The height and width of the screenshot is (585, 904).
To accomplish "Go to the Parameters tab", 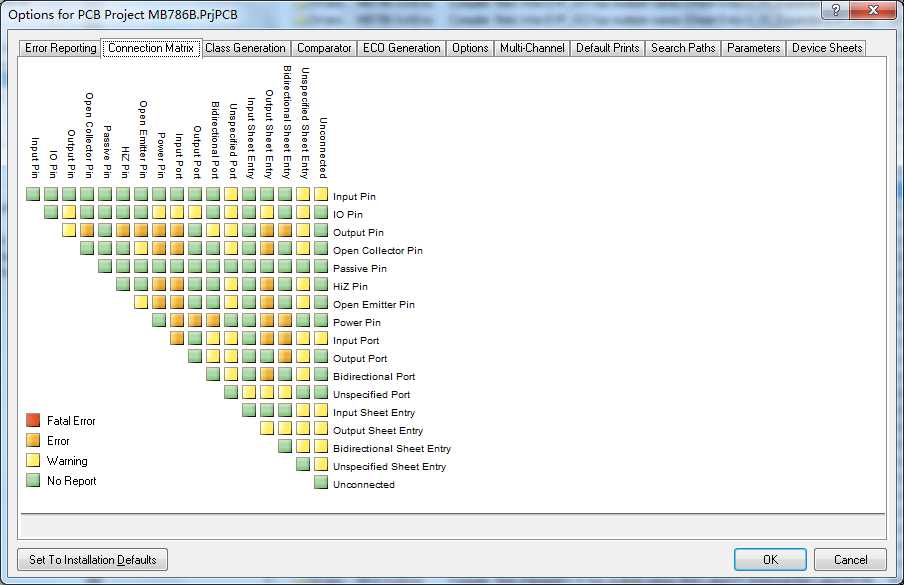I will [x=754, y=48].
